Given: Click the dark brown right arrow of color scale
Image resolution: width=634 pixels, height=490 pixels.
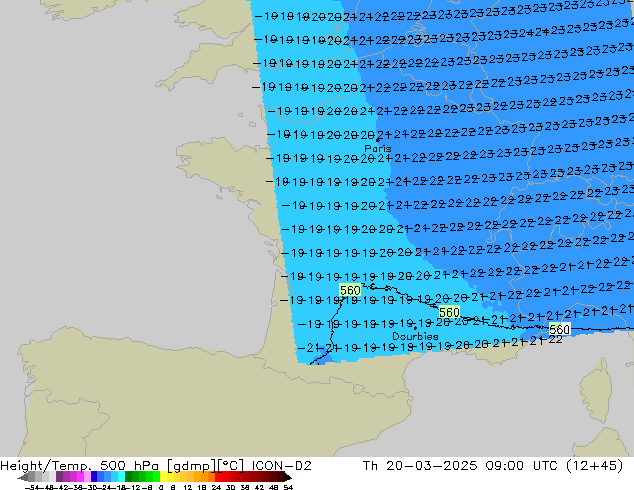Looking at the screenshot, I should coord(288,477).
